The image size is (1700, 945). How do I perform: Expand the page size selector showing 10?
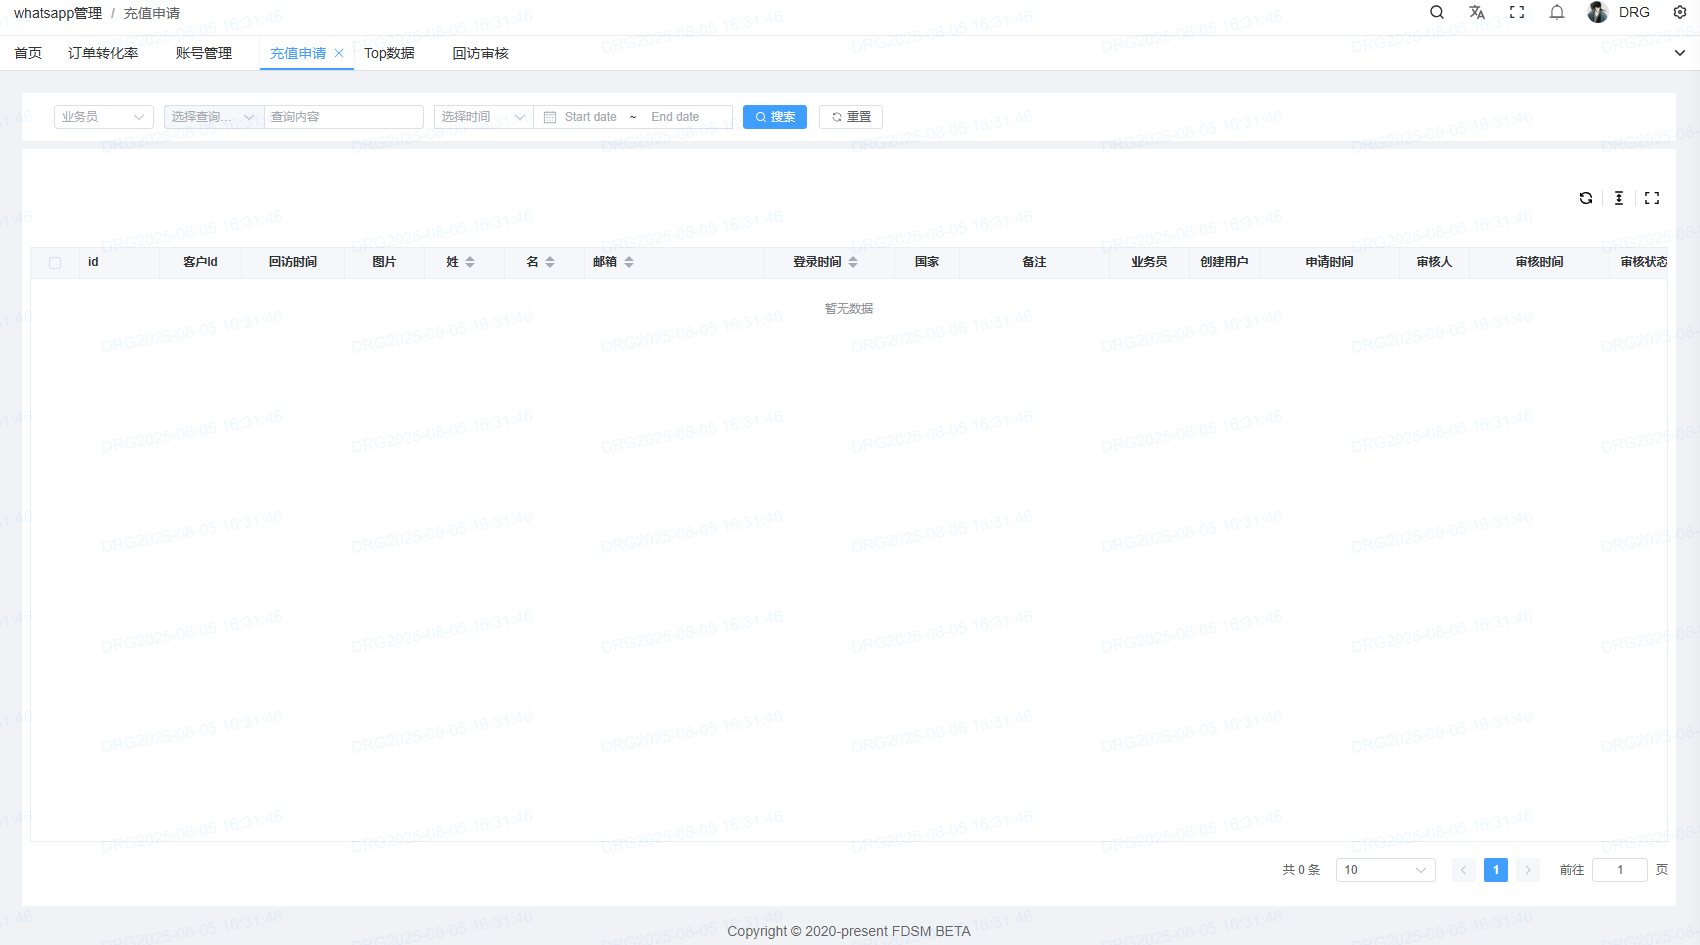1385,870
